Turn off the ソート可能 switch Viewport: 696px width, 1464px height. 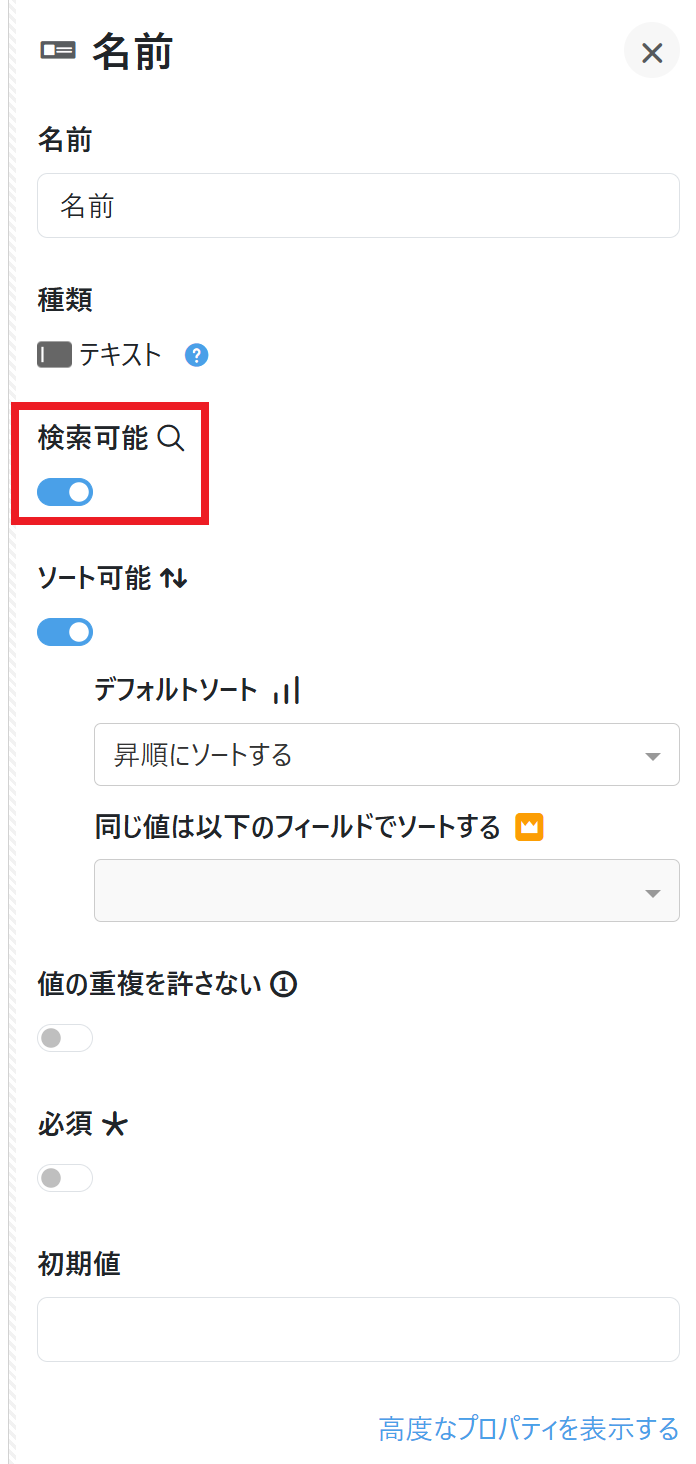(x=65, y=632)
